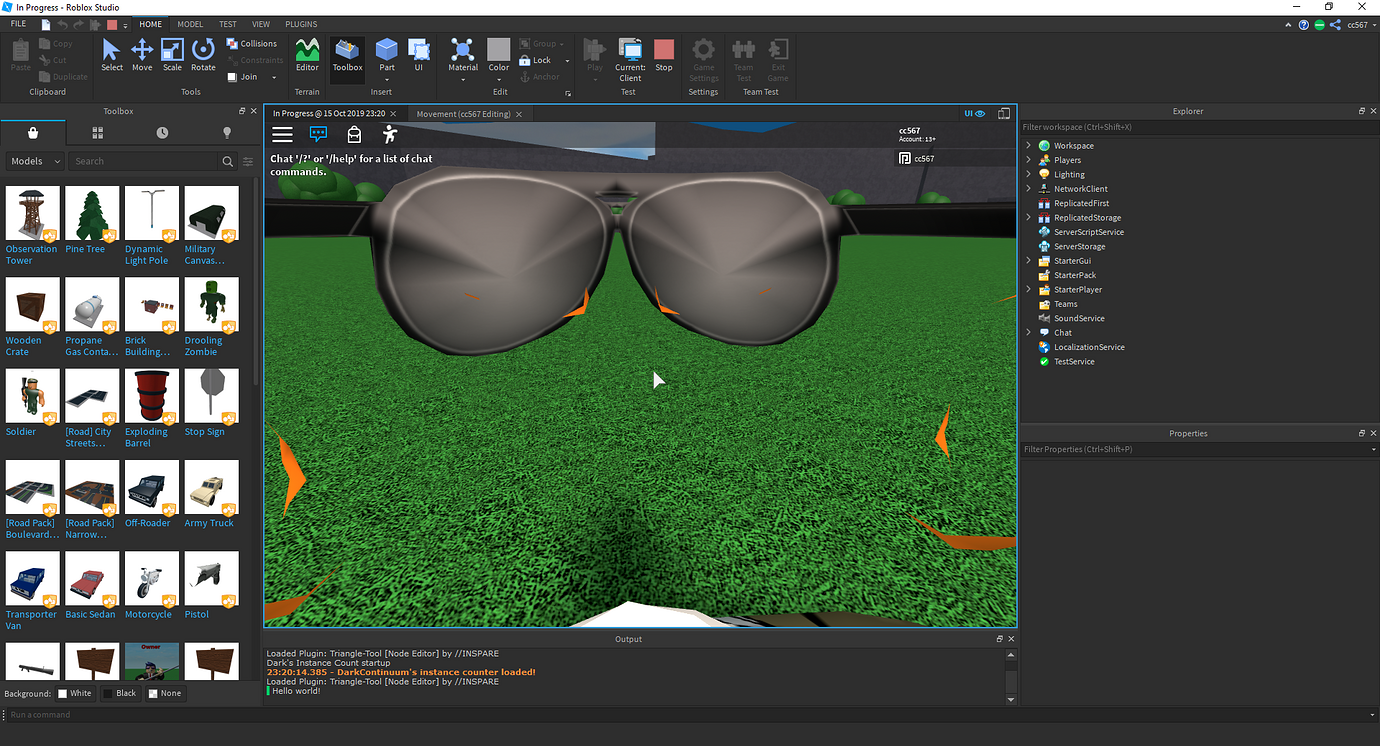Image resolution: width=1380 pixels, height=746 pixels.
Task: Expand the ReplicatedStorage tree node
Action: (1028, 218)
